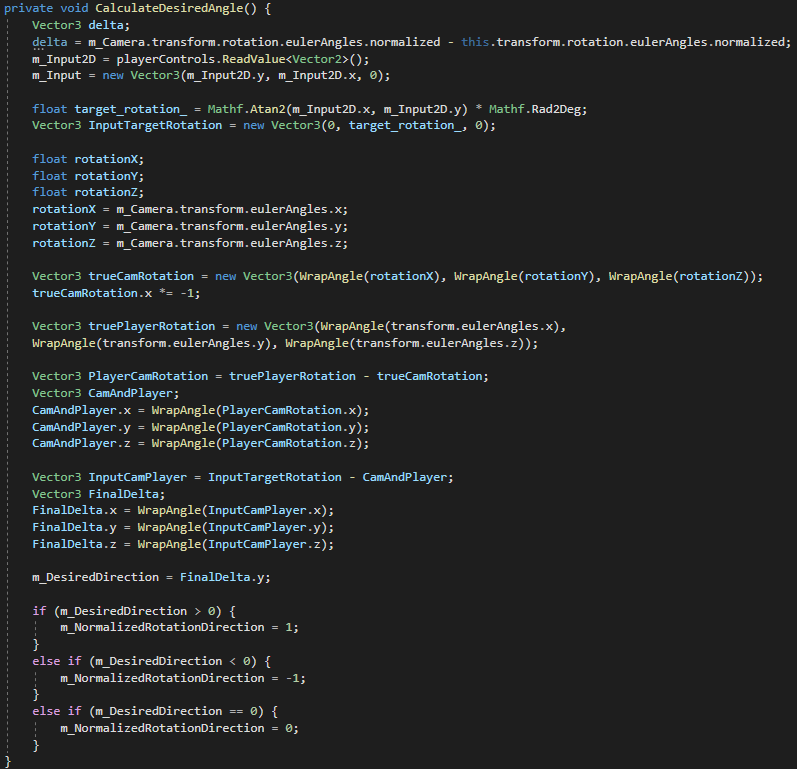Click the line 'trueCamRotation.x *= -1;'
The width and height of the screenshot is (797, 769).
pos(116,293)
